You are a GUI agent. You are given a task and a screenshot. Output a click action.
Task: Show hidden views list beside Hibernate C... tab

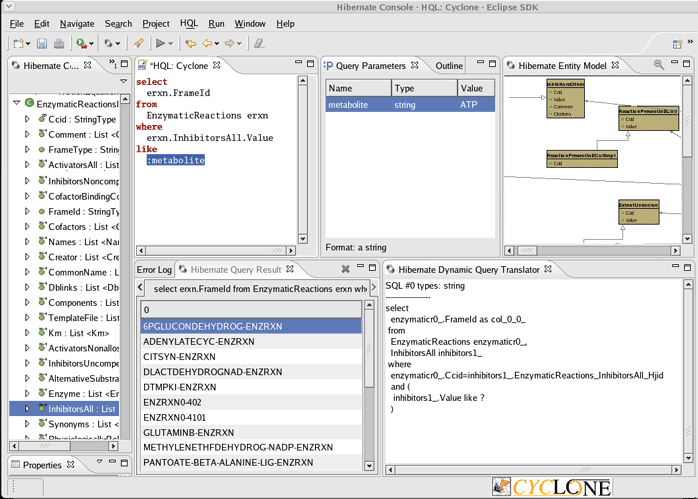[x=113, y=64]
